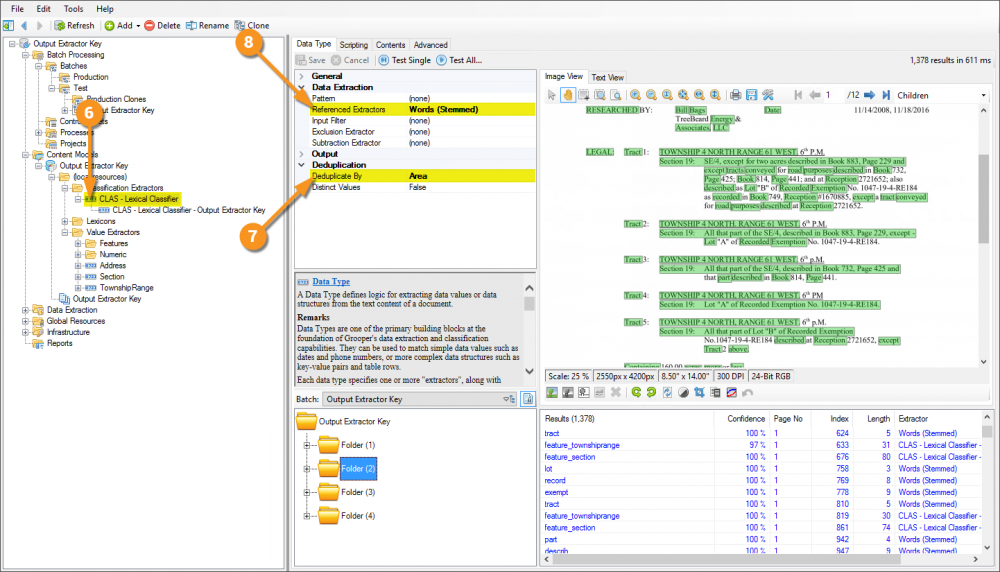Collapse the Deduplication property section
The height and width of the screenshot is (572, 1000).
coord(301,165)
